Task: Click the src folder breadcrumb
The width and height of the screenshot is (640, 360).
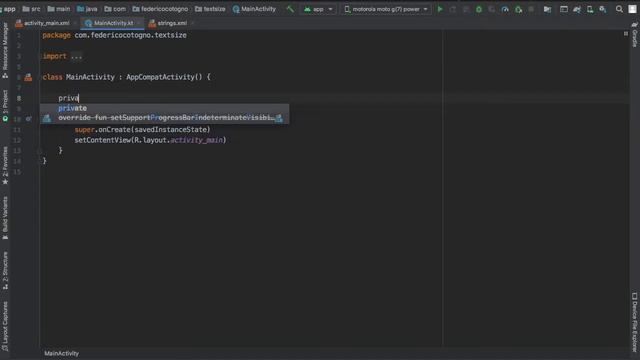Action: click(x=31, y=9)
